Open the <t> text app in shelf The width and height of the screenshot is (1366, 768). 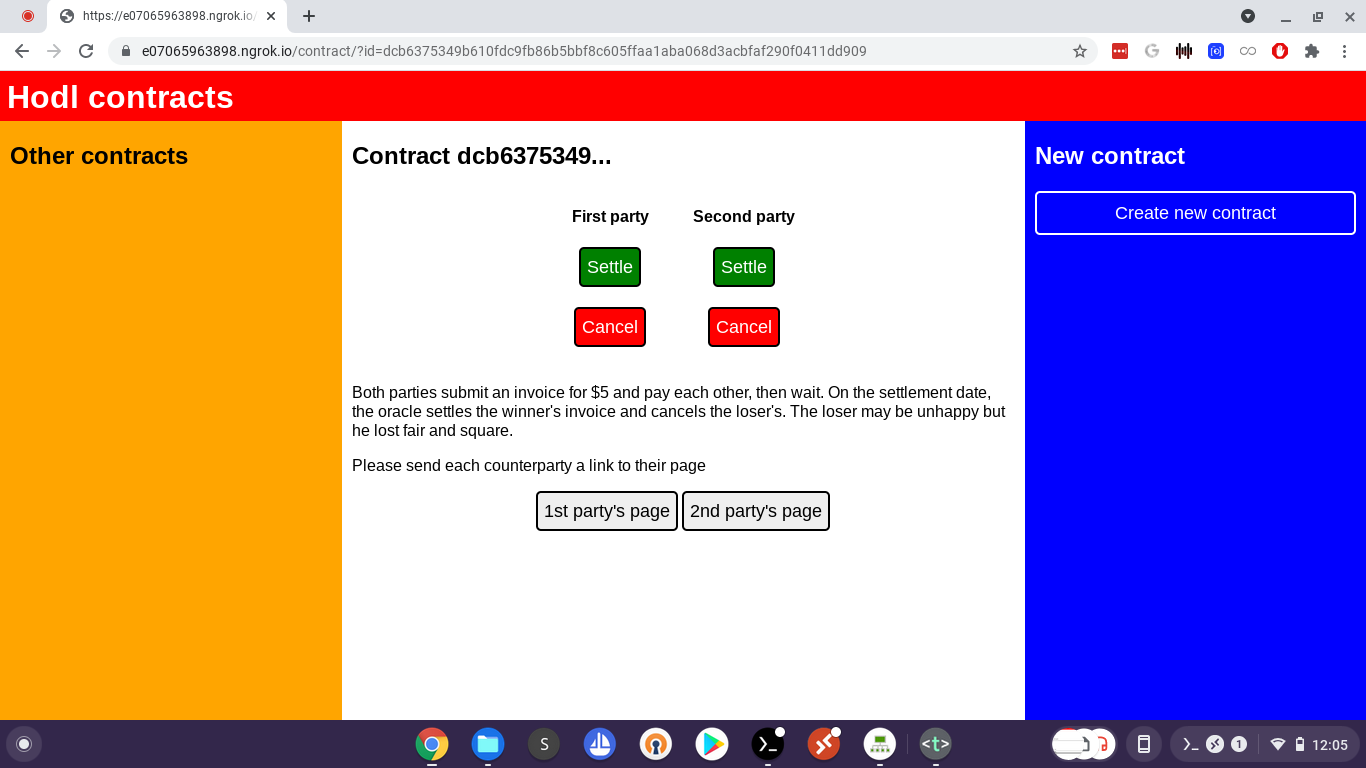936,744
